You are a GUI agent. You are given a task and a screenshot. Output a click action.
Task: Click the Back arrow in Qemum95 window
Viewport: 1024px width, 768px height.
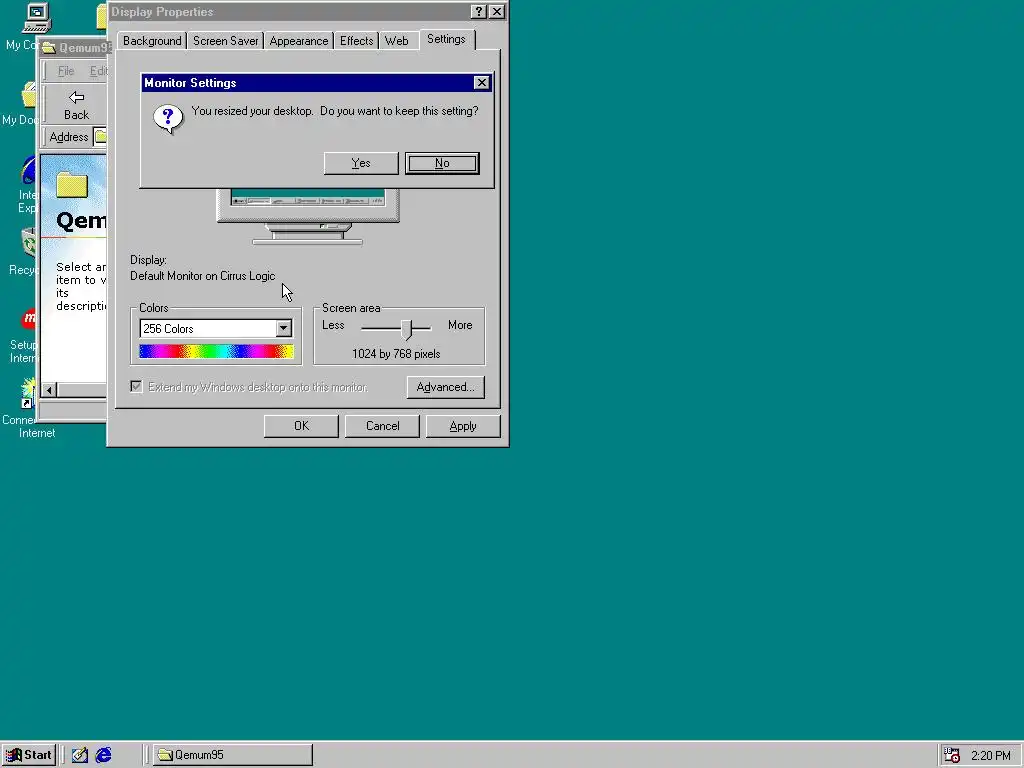pos(76,105)
